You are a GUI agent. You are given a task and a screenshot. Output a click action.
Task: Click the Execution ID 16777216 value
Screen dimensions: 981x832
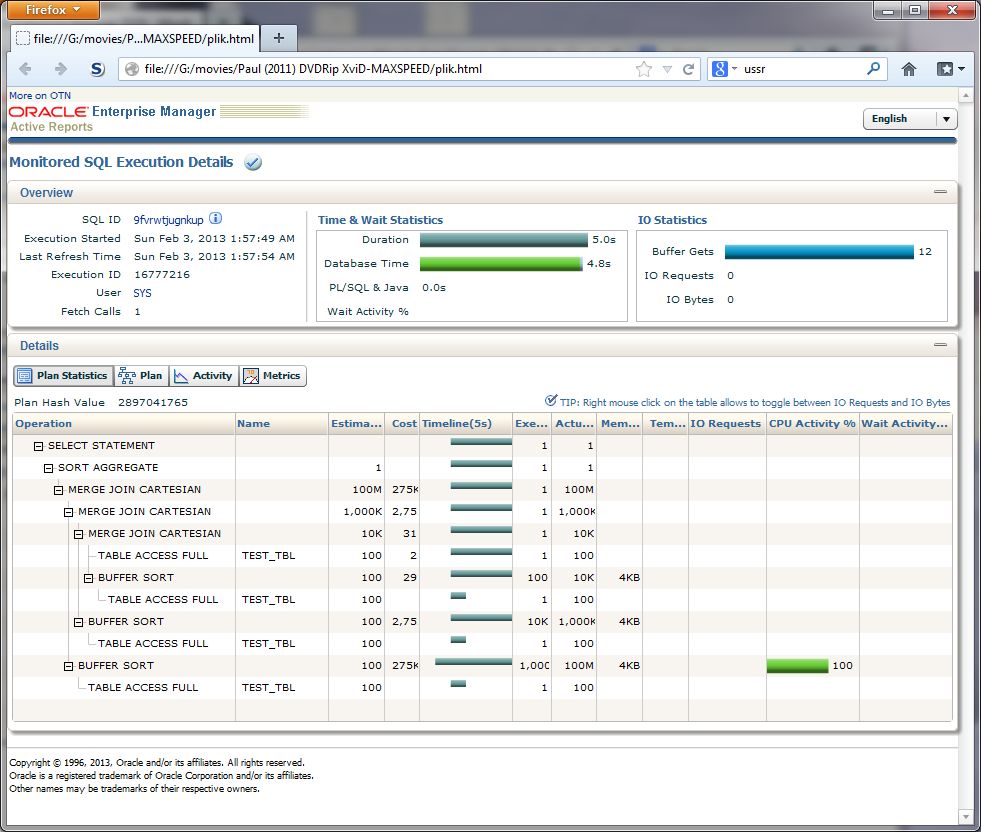point(162,275)
